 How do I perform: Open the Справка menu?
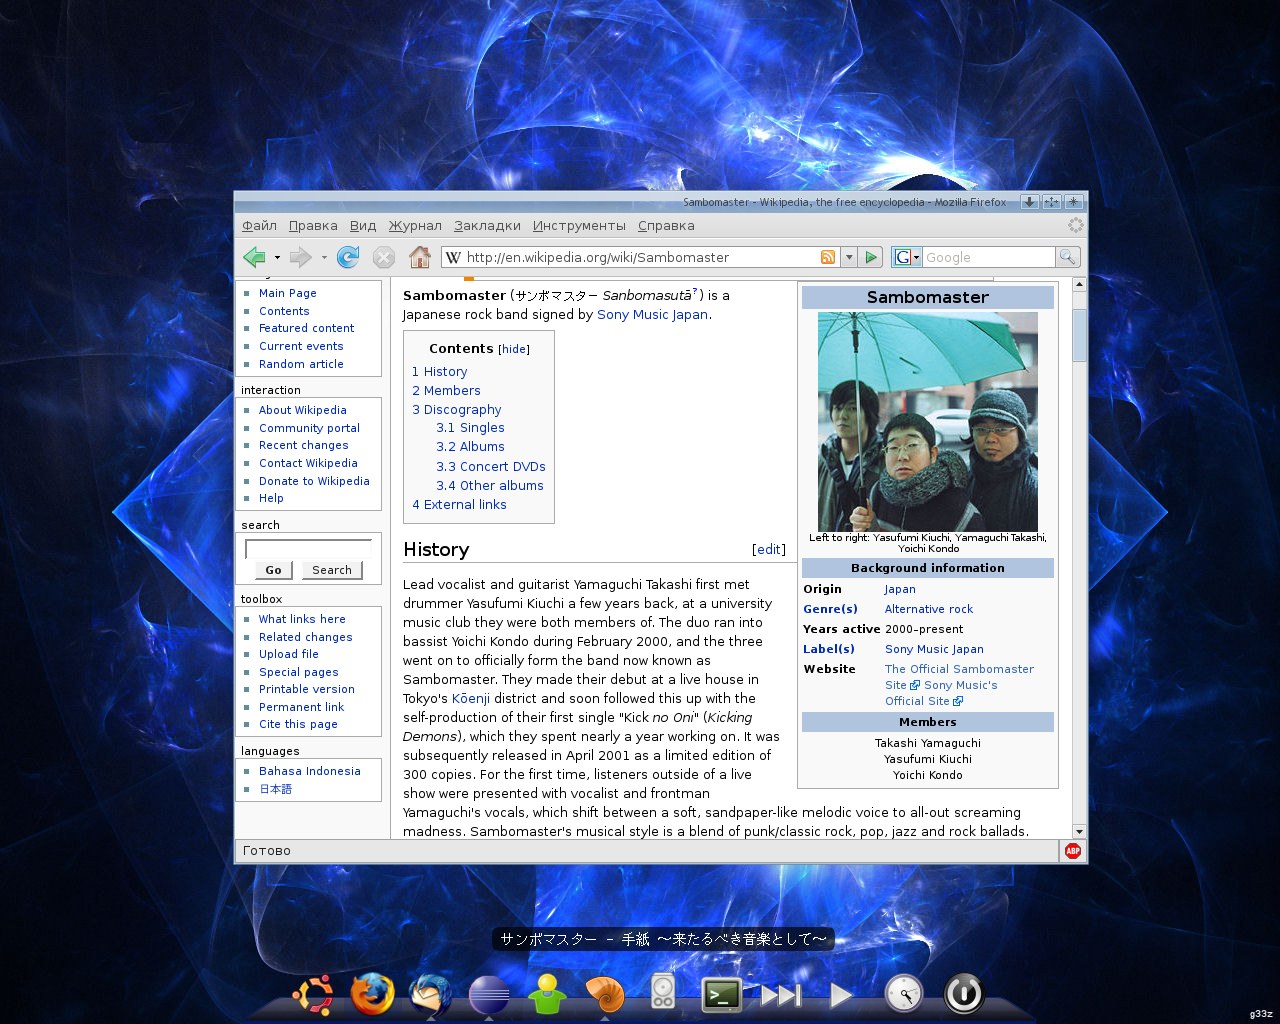[666, 226]
